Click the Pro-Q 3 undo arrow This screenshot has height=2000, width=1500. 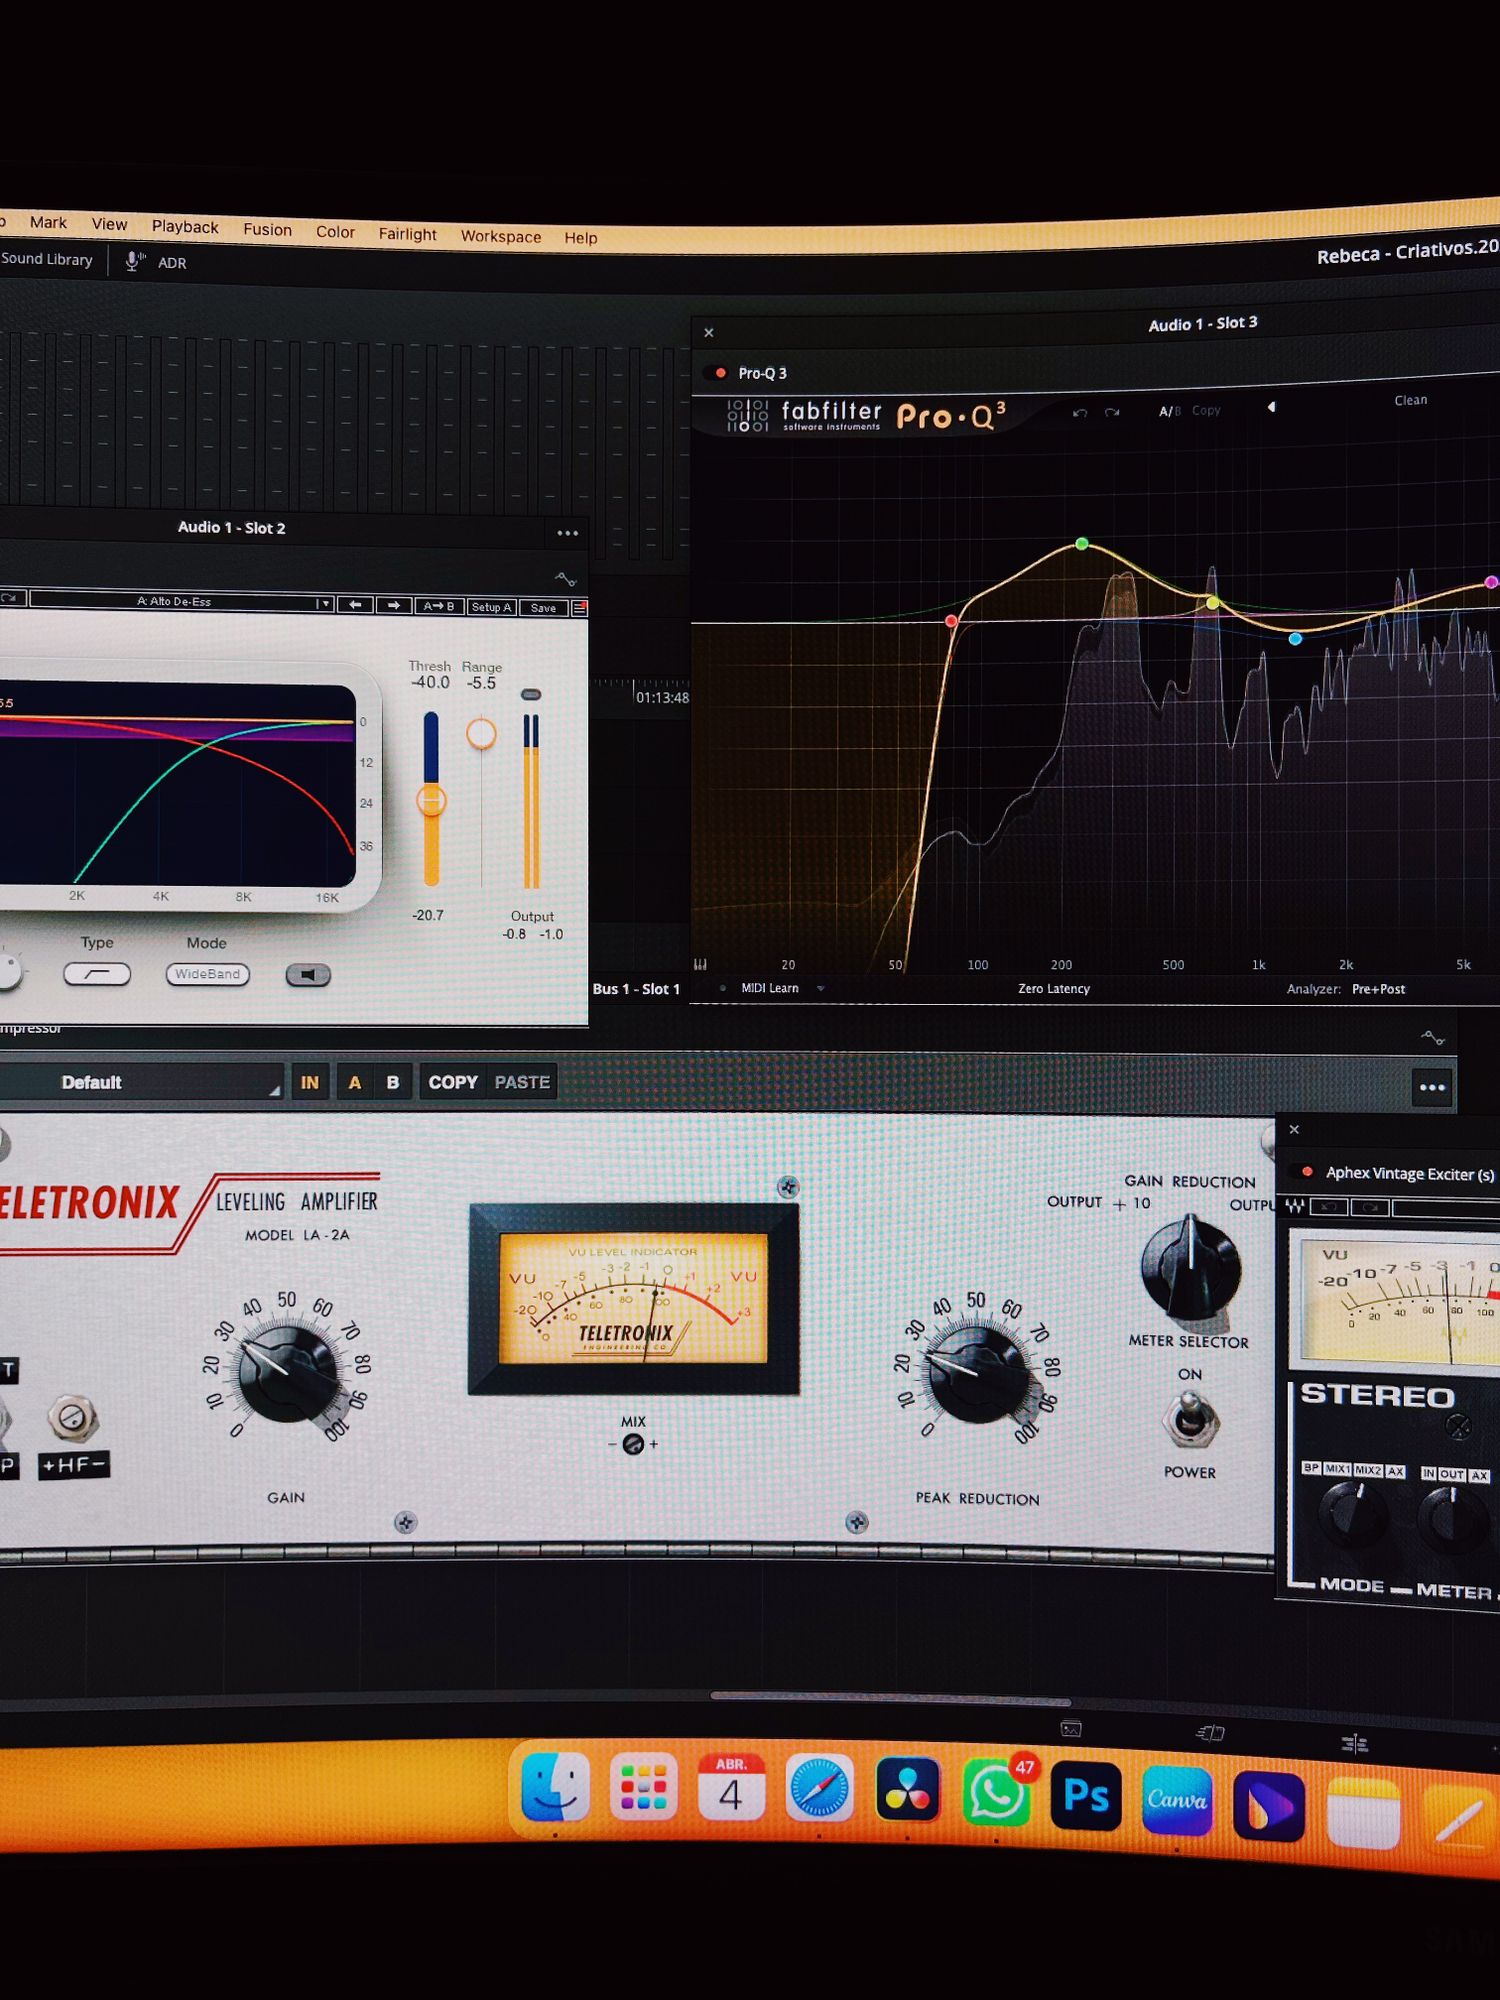click(1080, 412)
